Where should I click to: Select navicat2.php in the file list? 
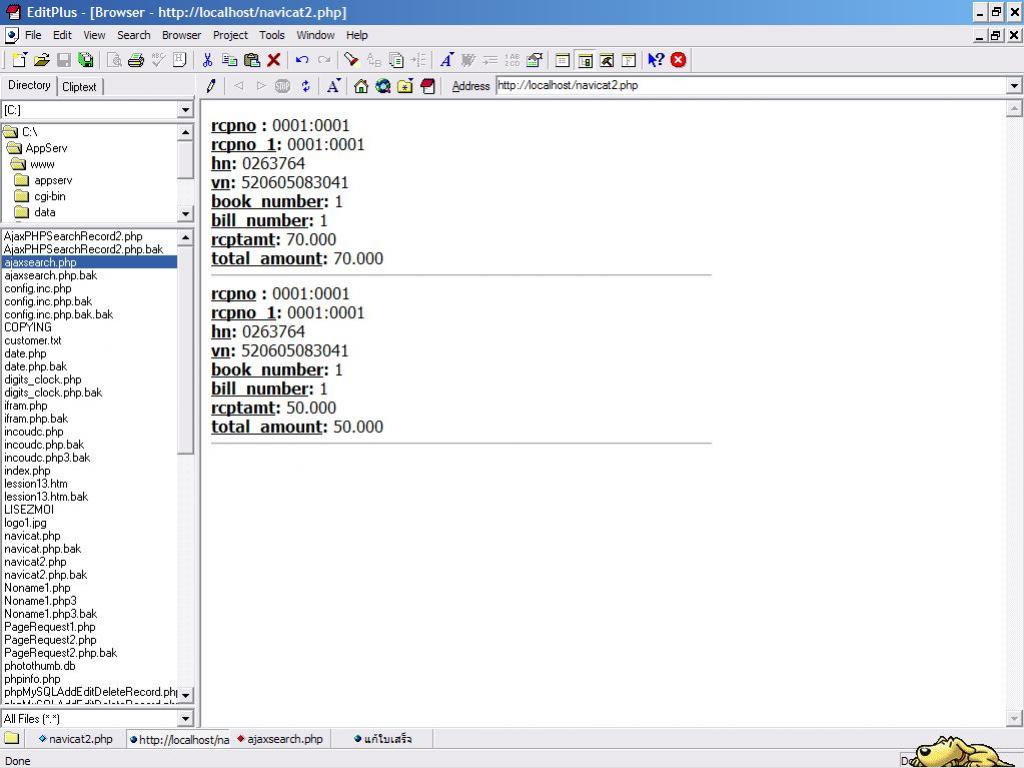tap(35, 562)
